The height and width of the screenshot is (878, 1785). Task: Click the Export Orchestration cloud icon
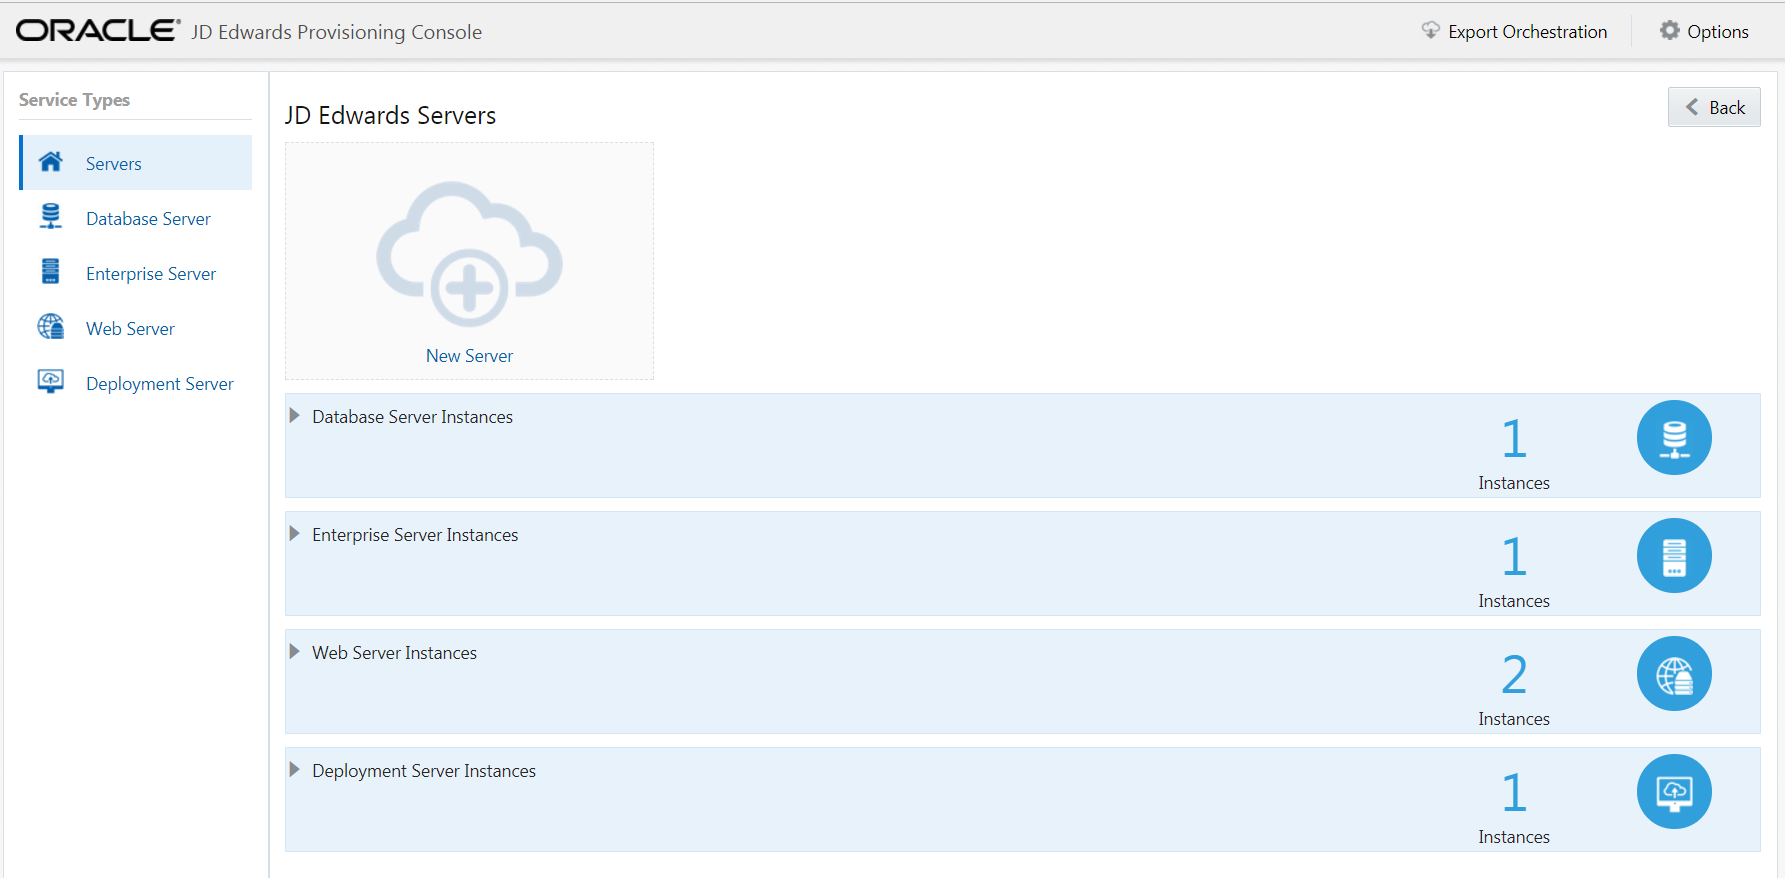click(1431, 31)
